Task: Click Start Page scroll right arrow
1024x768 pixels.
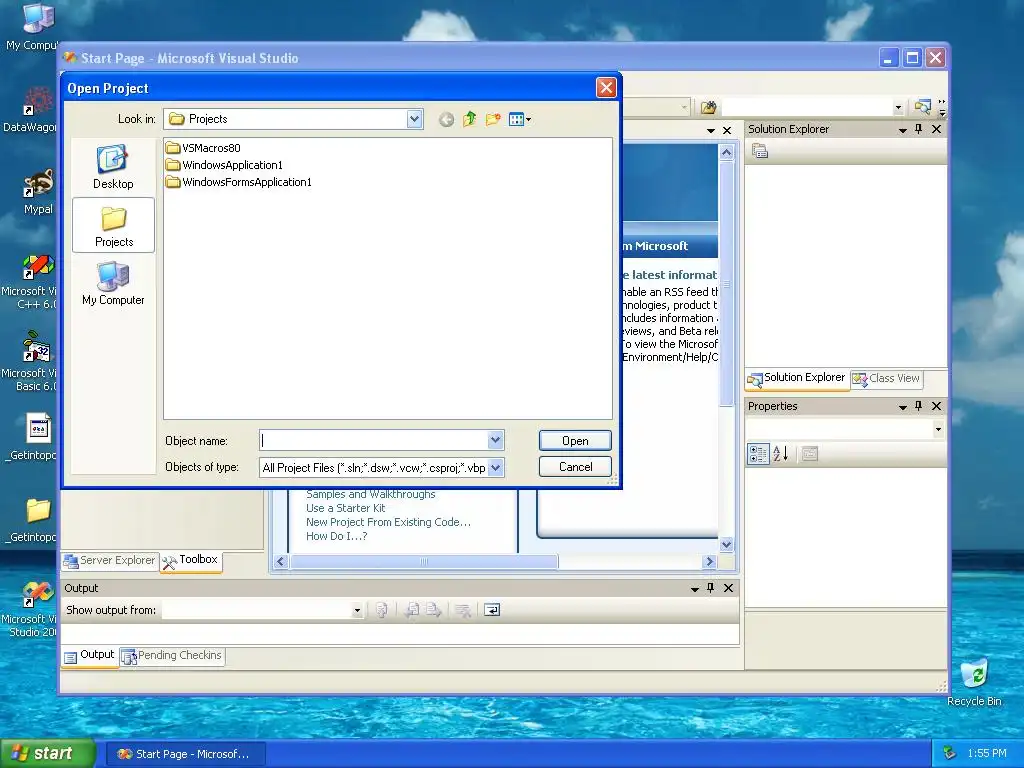Action: coord(709,562)
